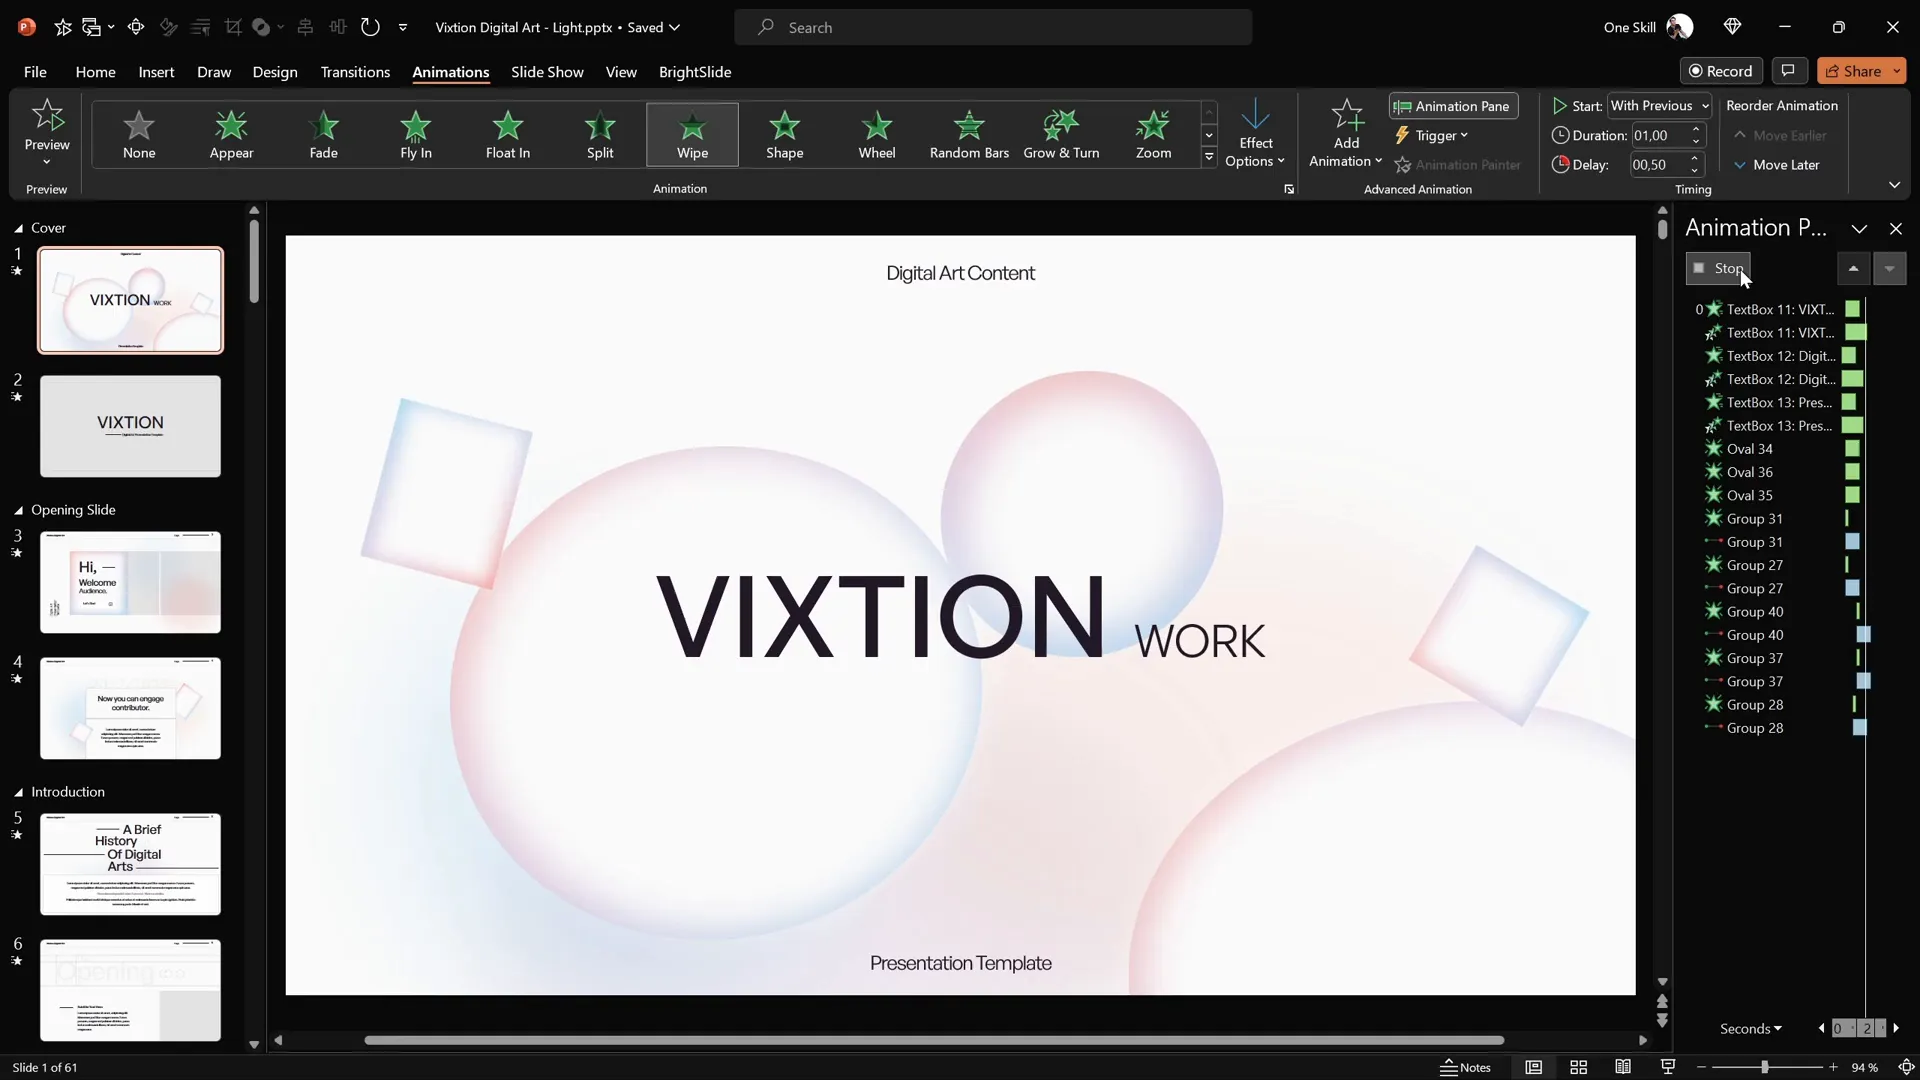Screen dimensions: 1920x1080
Task: Apply the Grow & Turn animation
Action: point(1061,134)
